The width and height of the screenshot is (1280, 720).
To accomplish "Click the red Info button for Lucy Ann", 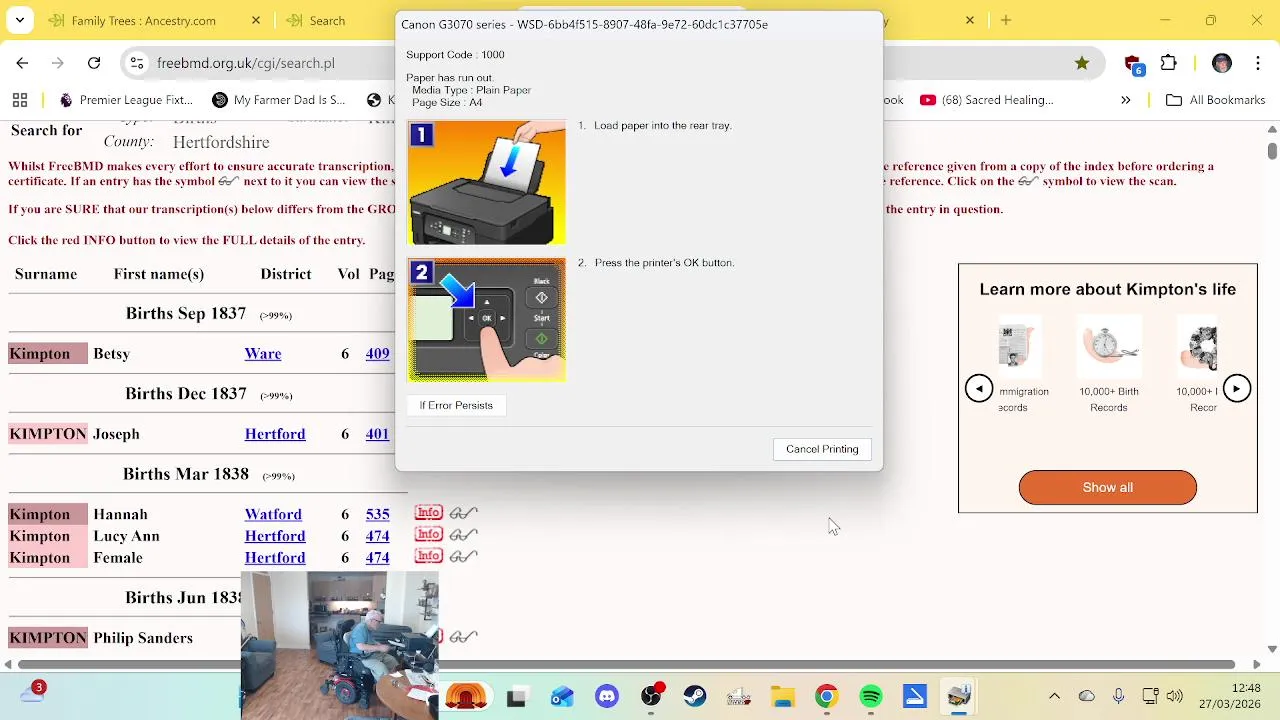I will coord(428,535).
